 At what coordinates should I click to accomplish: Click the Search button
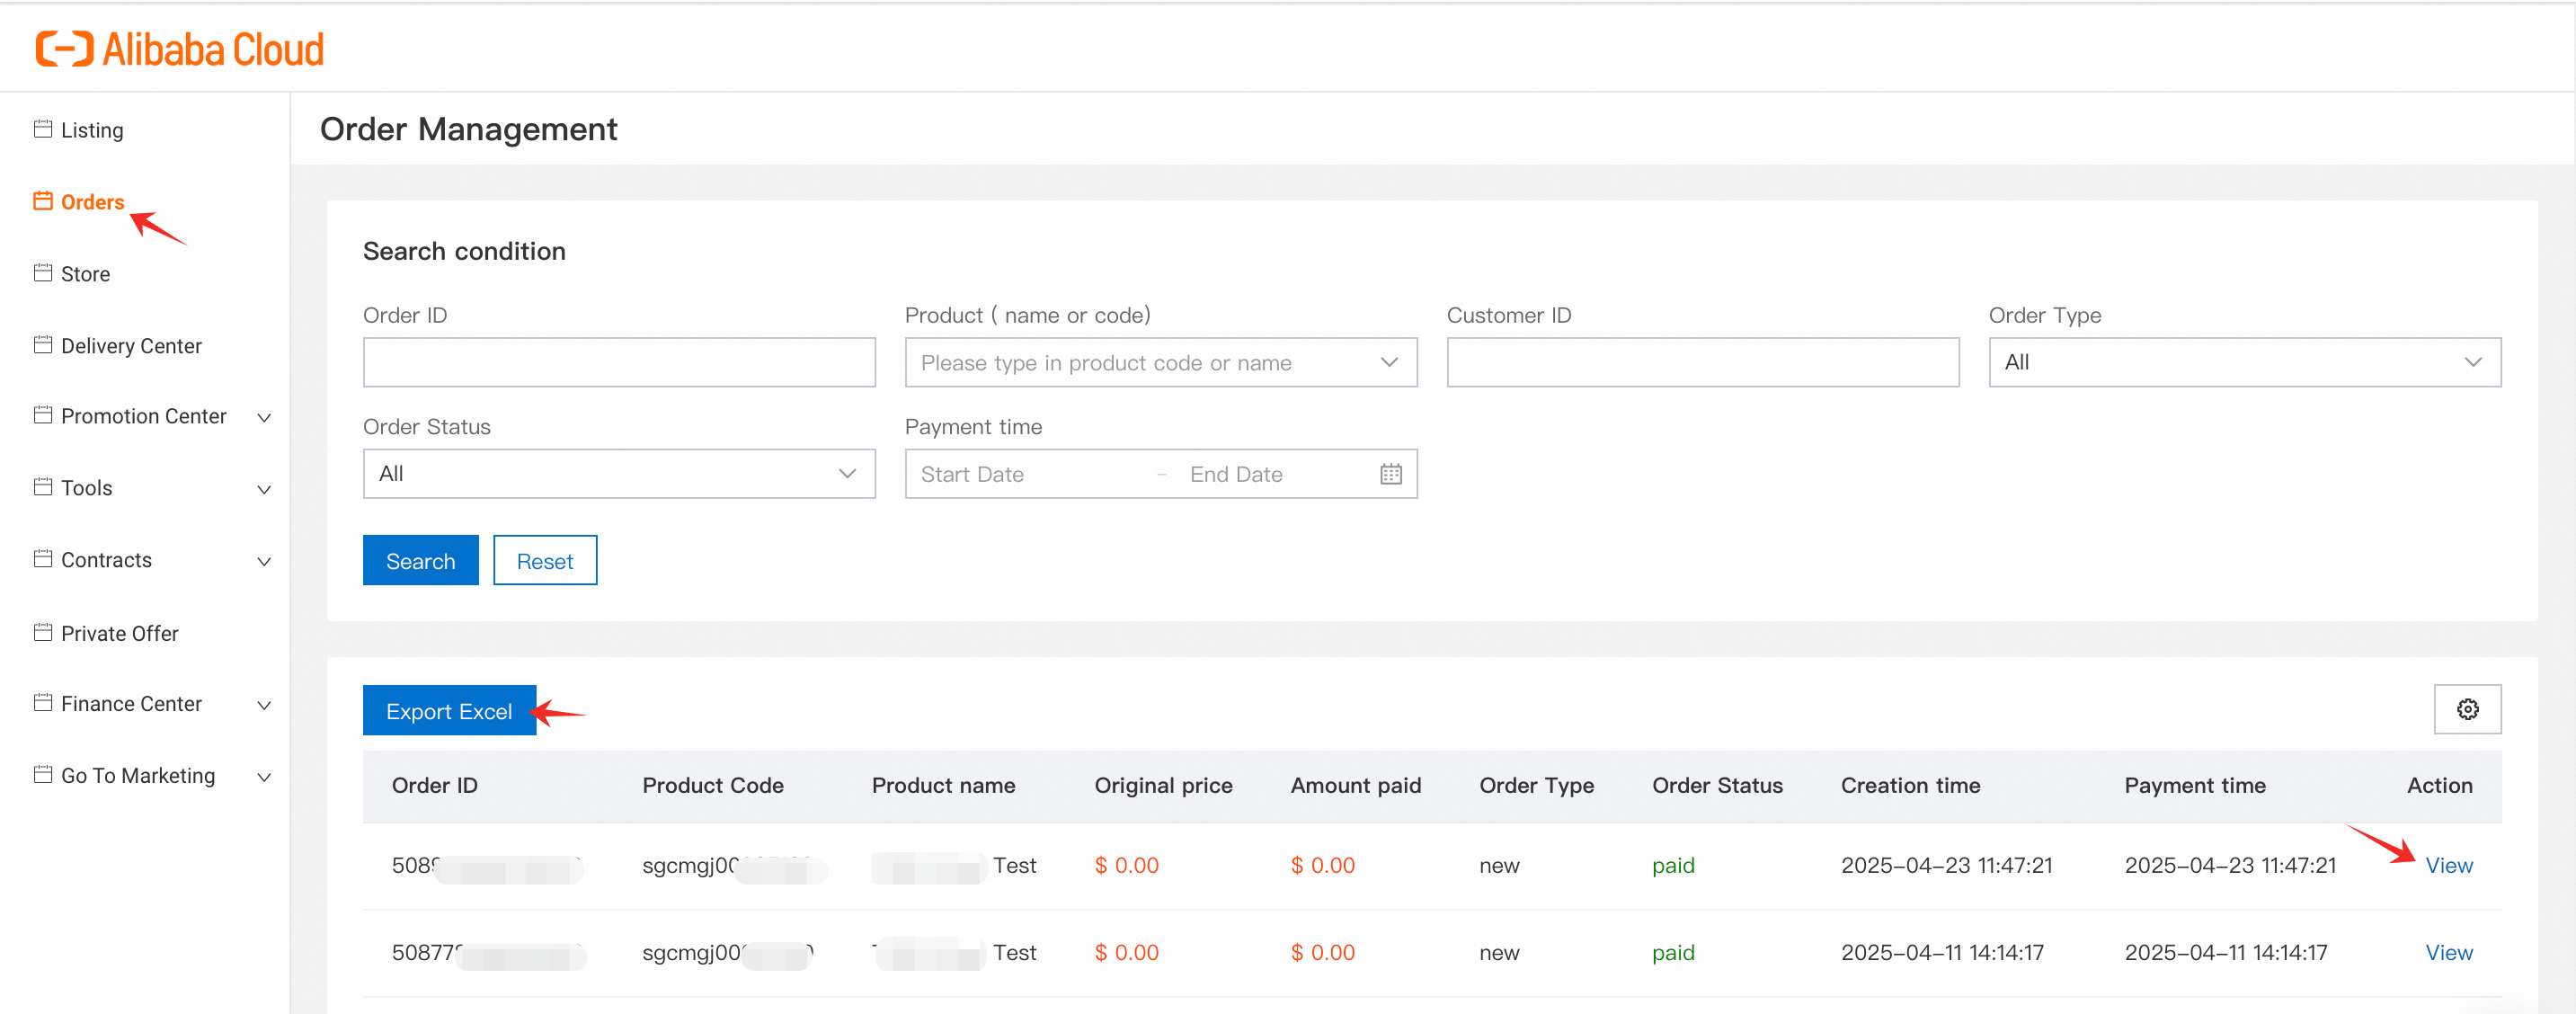(x=420, y=560)
